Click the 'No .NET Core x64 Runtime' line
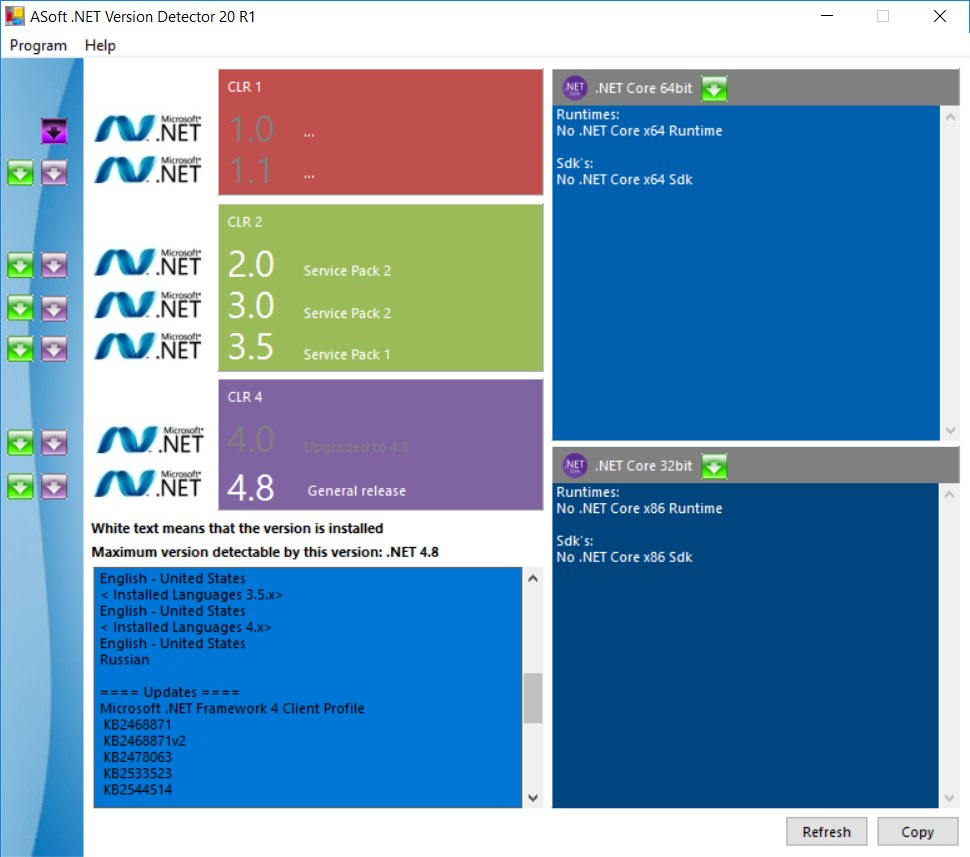The height and width of the screenshot is (857, 970). click(639, 131)
